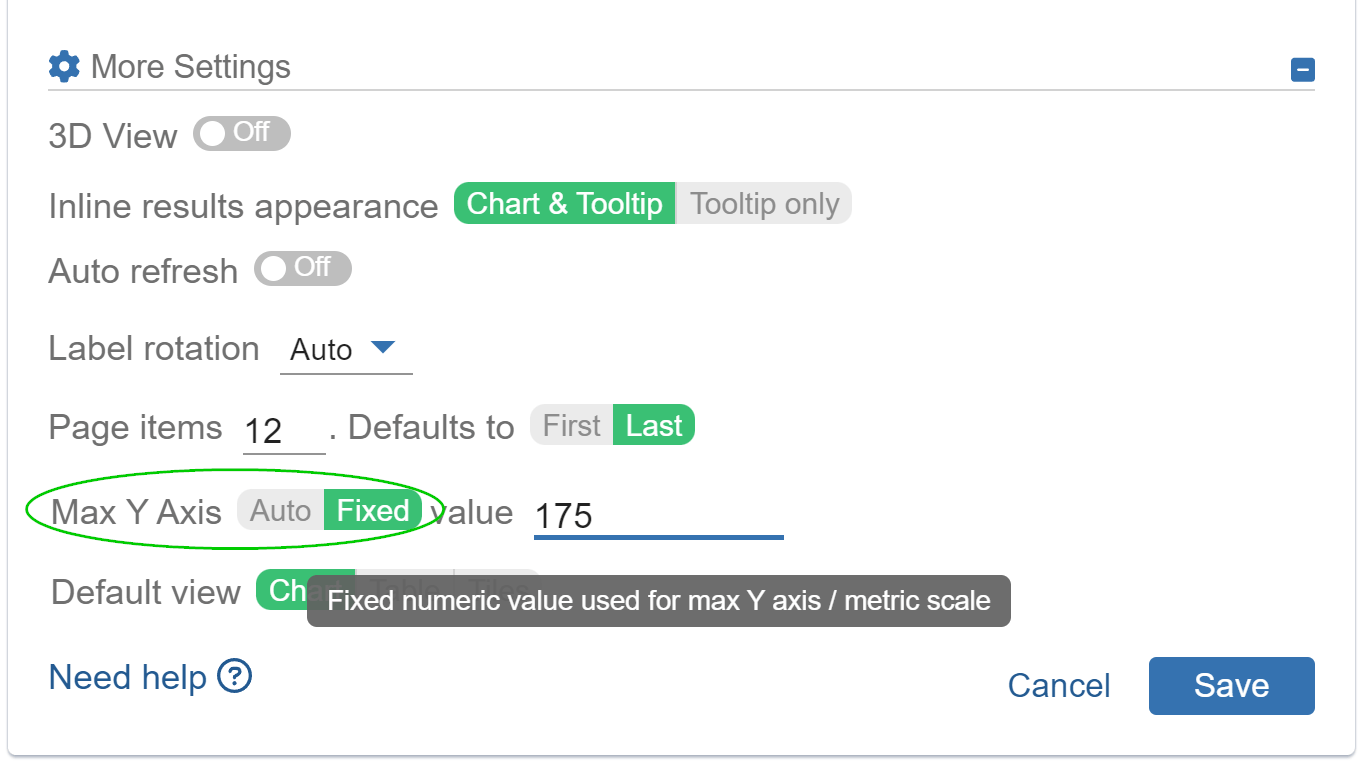Click the Max Y Axis value field
Image resolution: width=1363 pixels, height=763 pixels.
656,515
